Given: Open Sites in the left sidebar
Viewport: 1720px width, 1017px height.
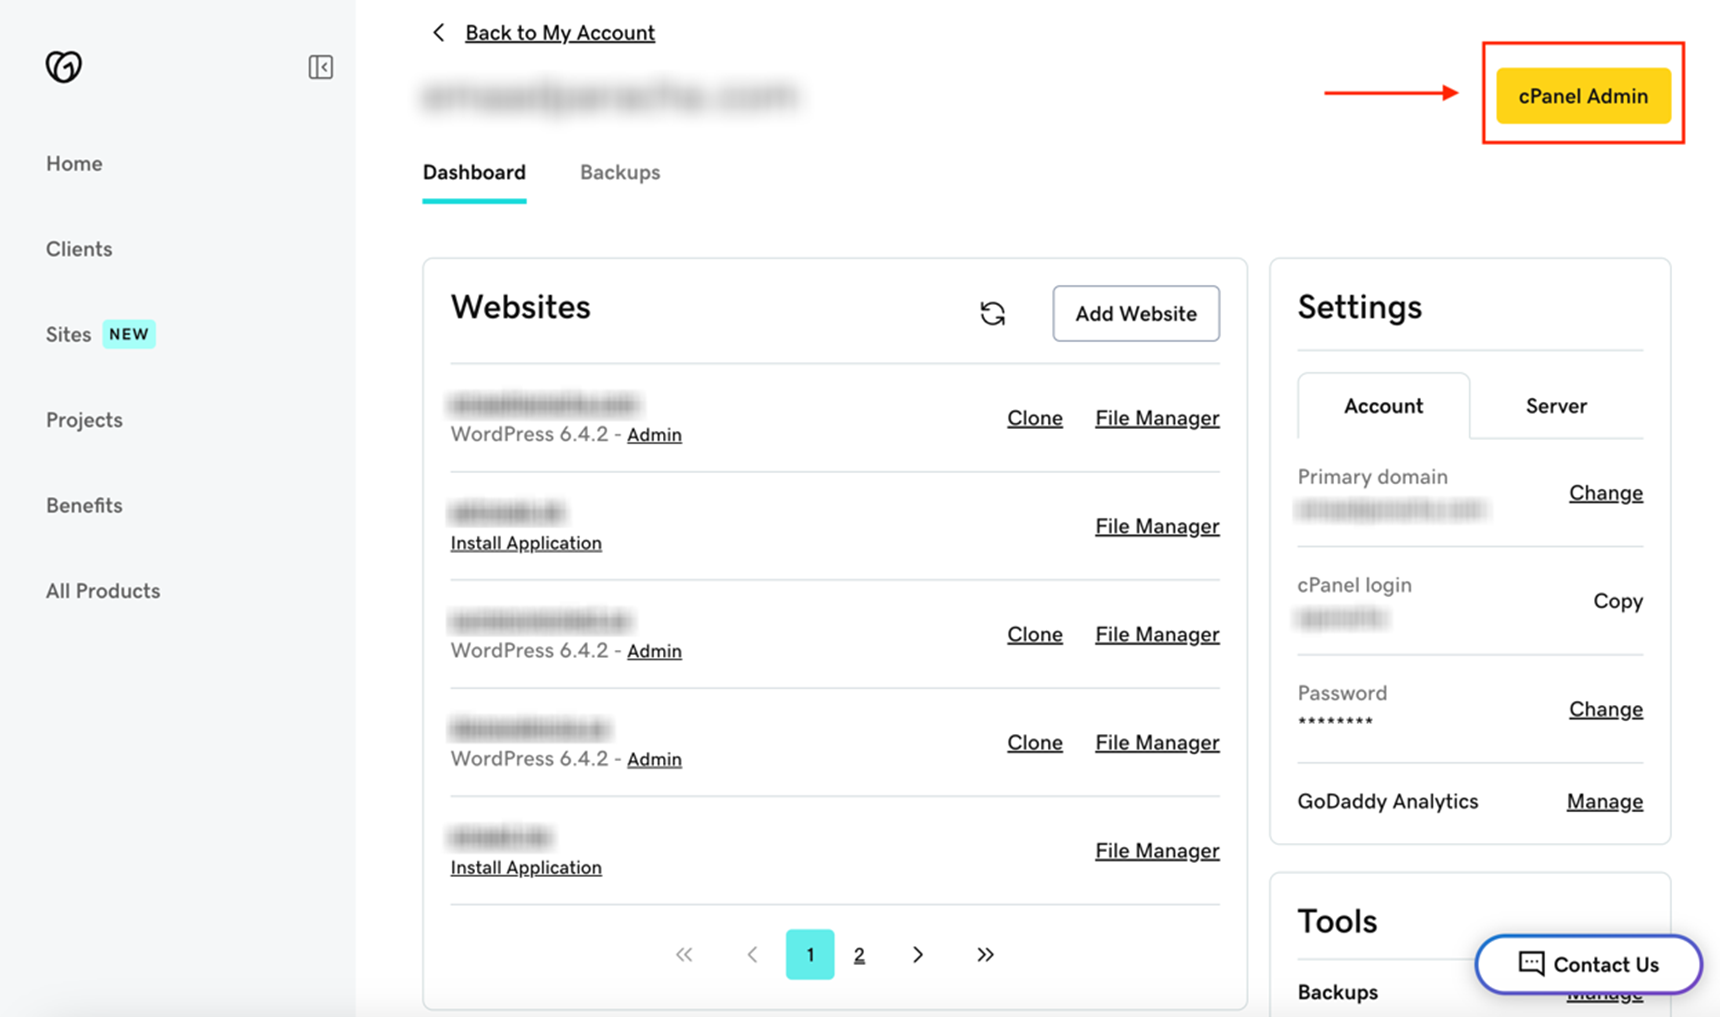Looking at the screenshot, I should coord(69,335).
